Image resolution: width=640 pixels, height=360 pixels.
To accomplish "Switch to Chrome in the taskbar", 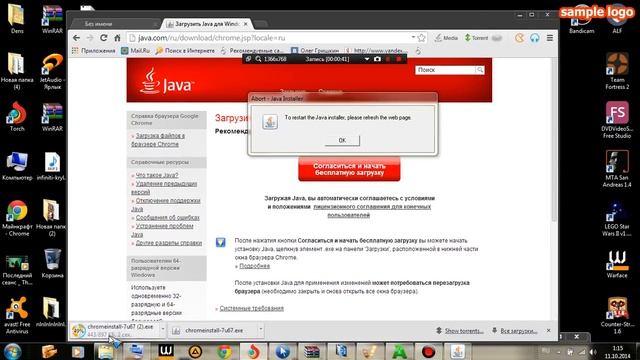I will (224, 351).
